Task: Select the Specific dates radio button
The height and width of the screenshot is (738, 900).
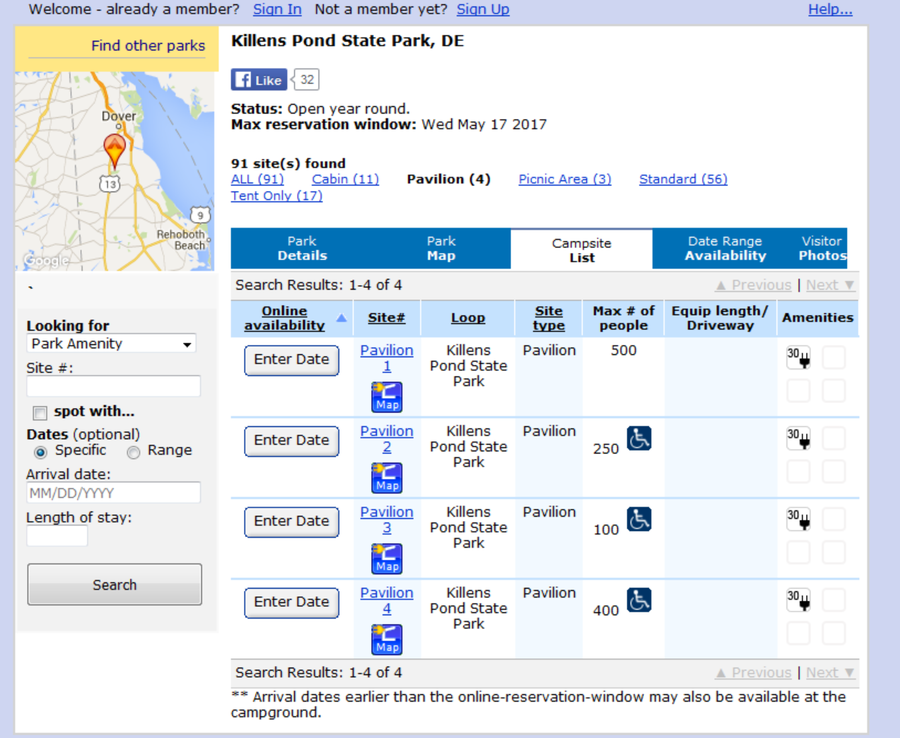Action: [x=40, y=452]
